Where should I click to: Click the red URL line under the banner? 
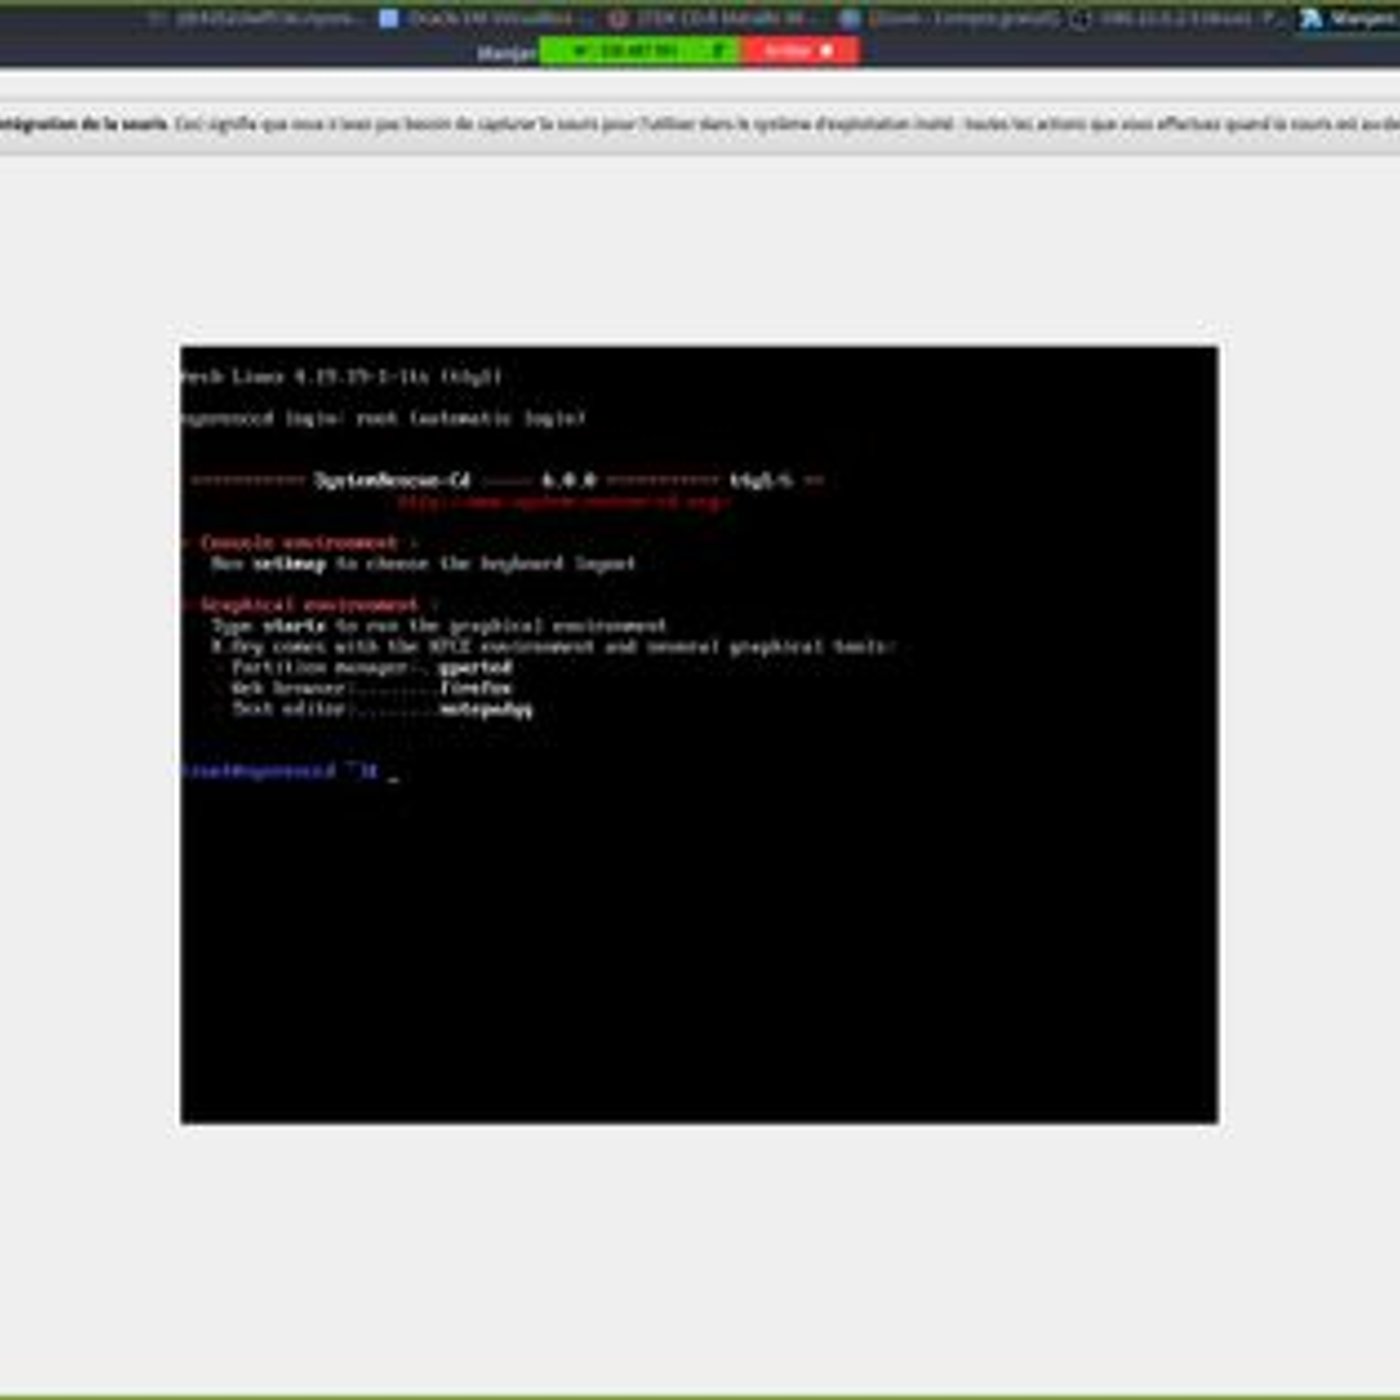563,502
